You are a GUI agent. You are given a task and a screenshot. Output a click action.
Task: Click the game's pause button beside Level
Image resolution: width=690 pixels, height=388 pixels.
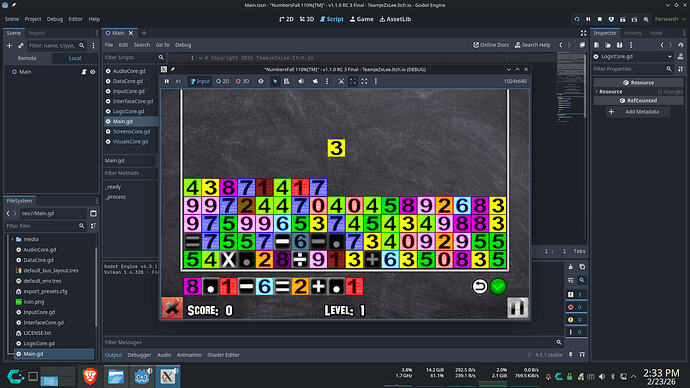(518, 307)
